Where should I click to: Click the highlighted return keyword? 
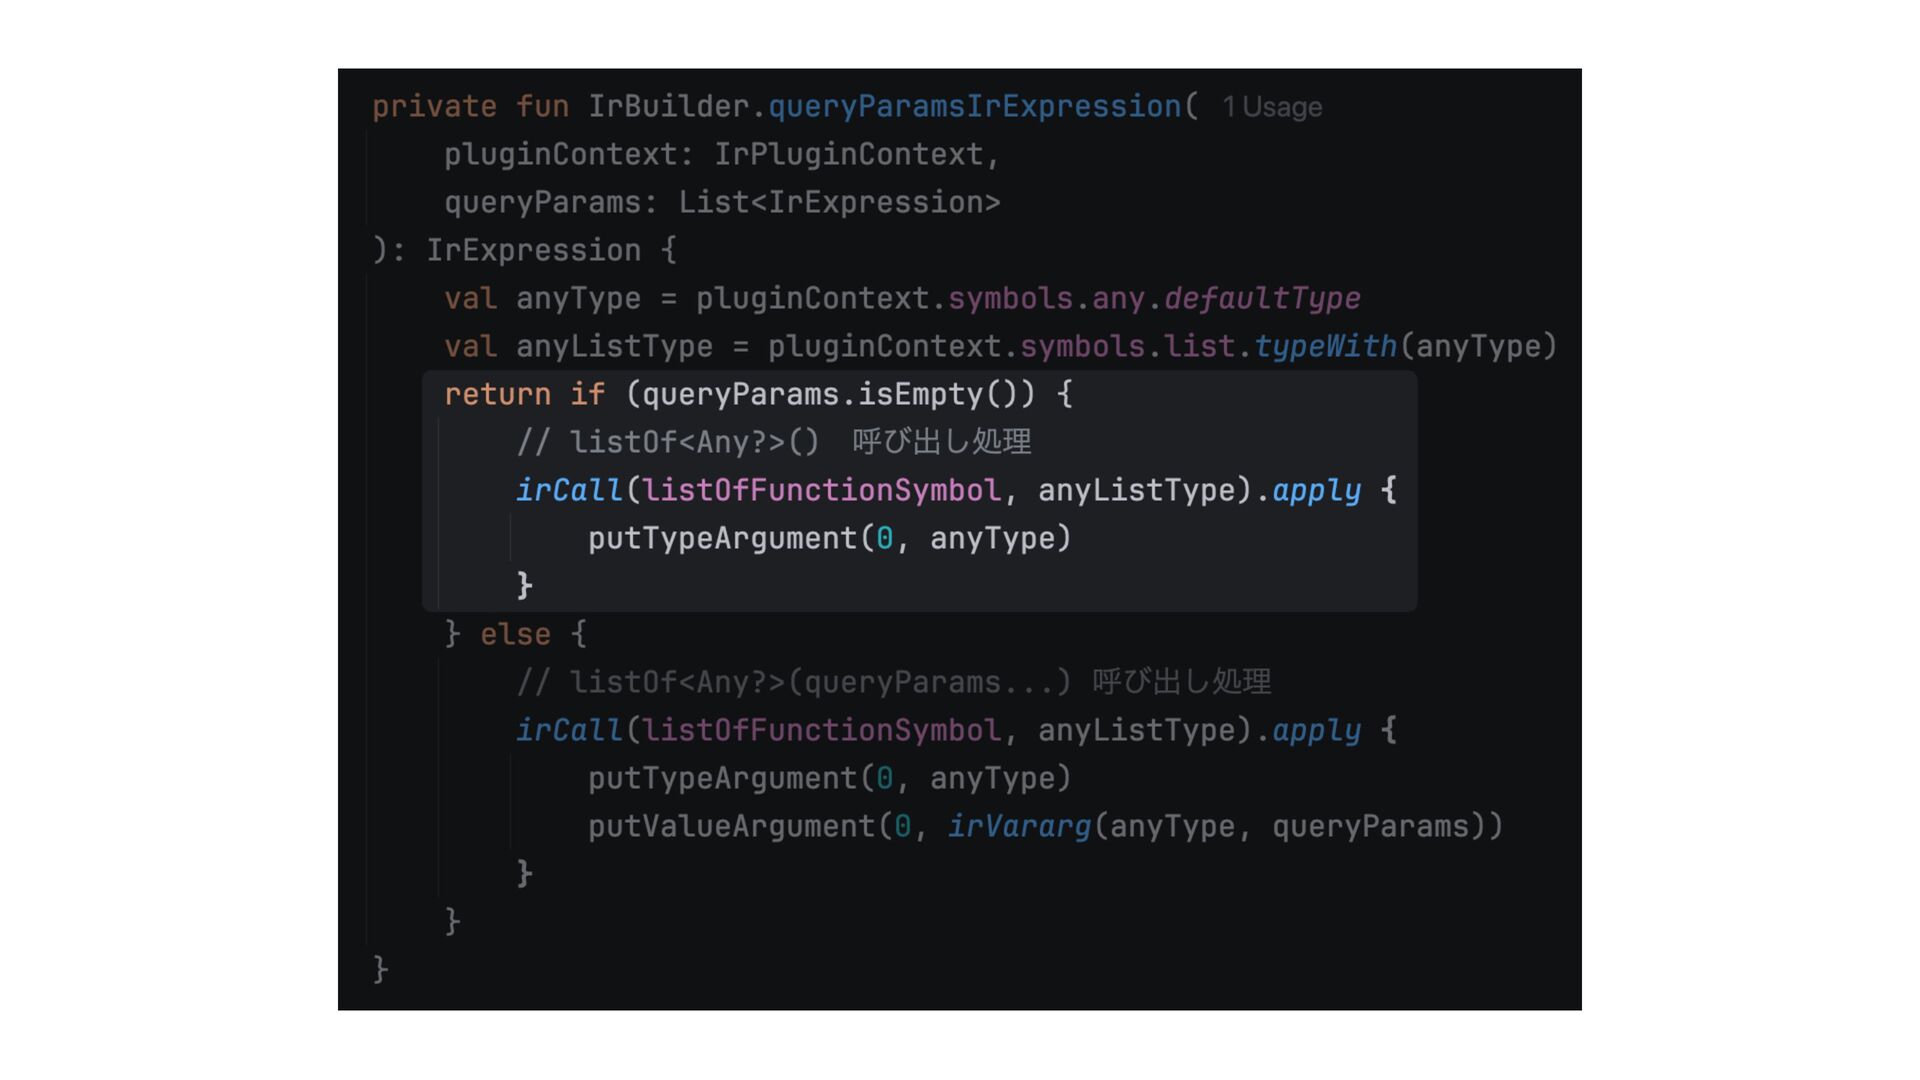coord(497,394)
